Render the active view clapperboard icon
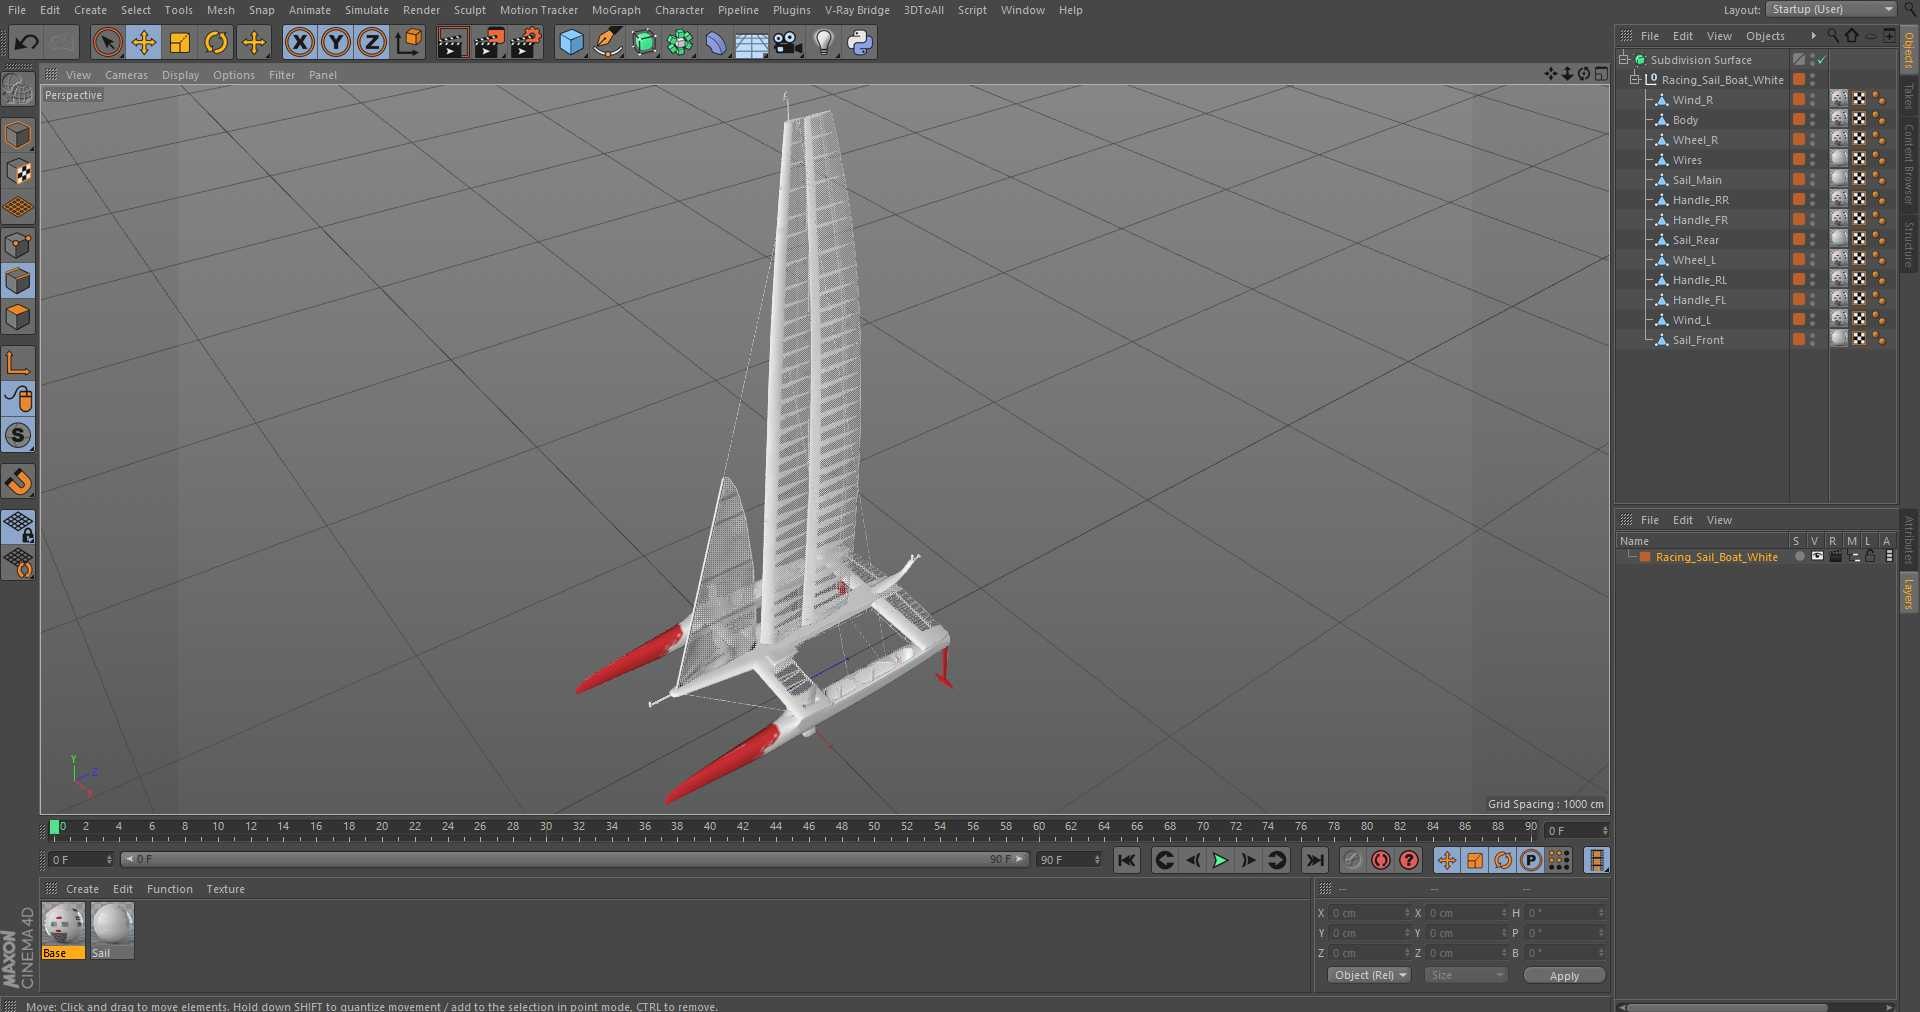Image resolution: width=1920 pixels, height=1012 pixels. (x=451, y=42)
